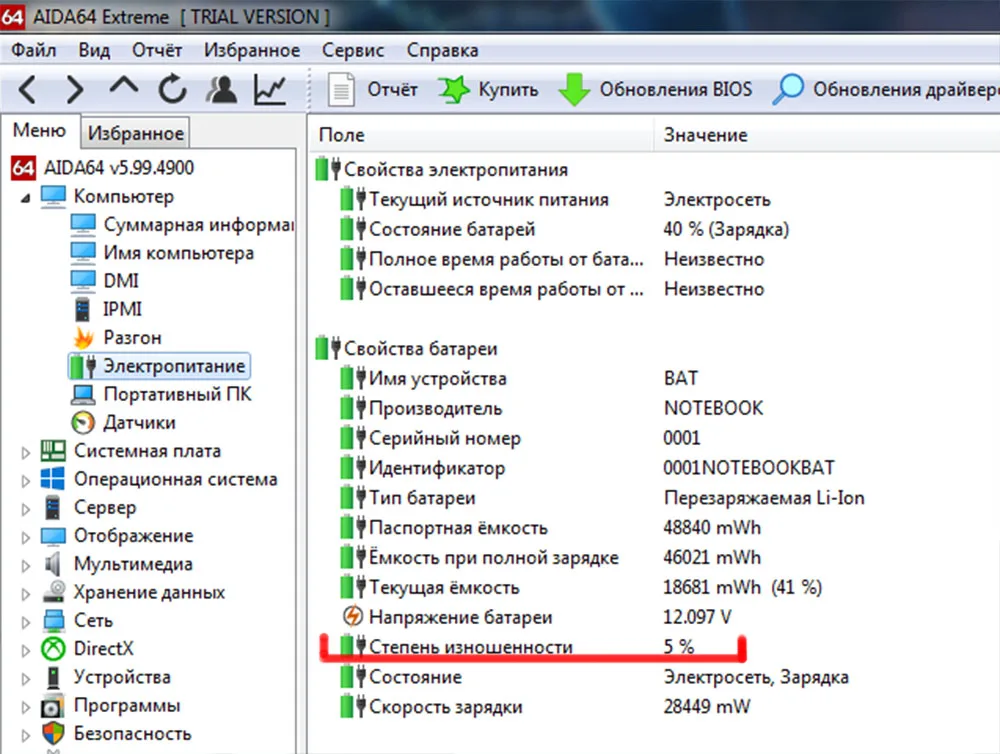The image size is (1000, 754).
Task: Expand the Устройства node
Action: [26, 678]
